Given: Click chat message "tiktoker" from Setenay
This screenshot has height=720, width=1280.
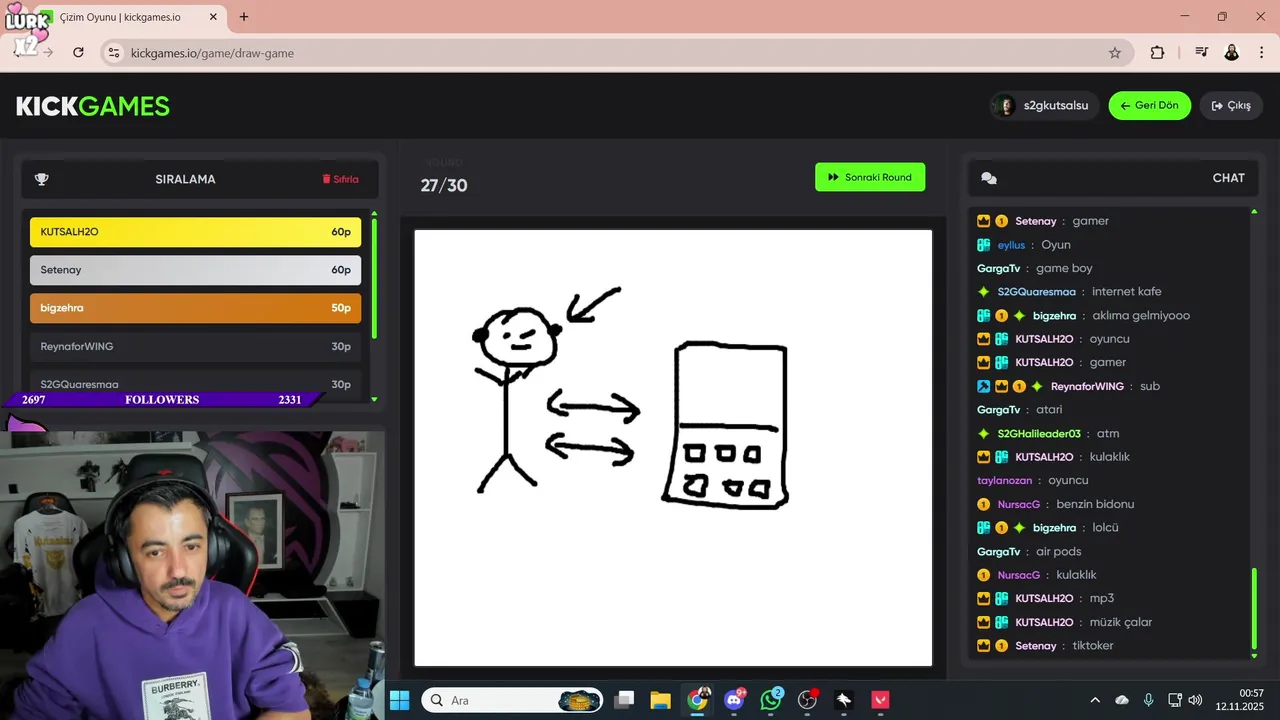Looking at the screenshot, I should pos(1092,646).
